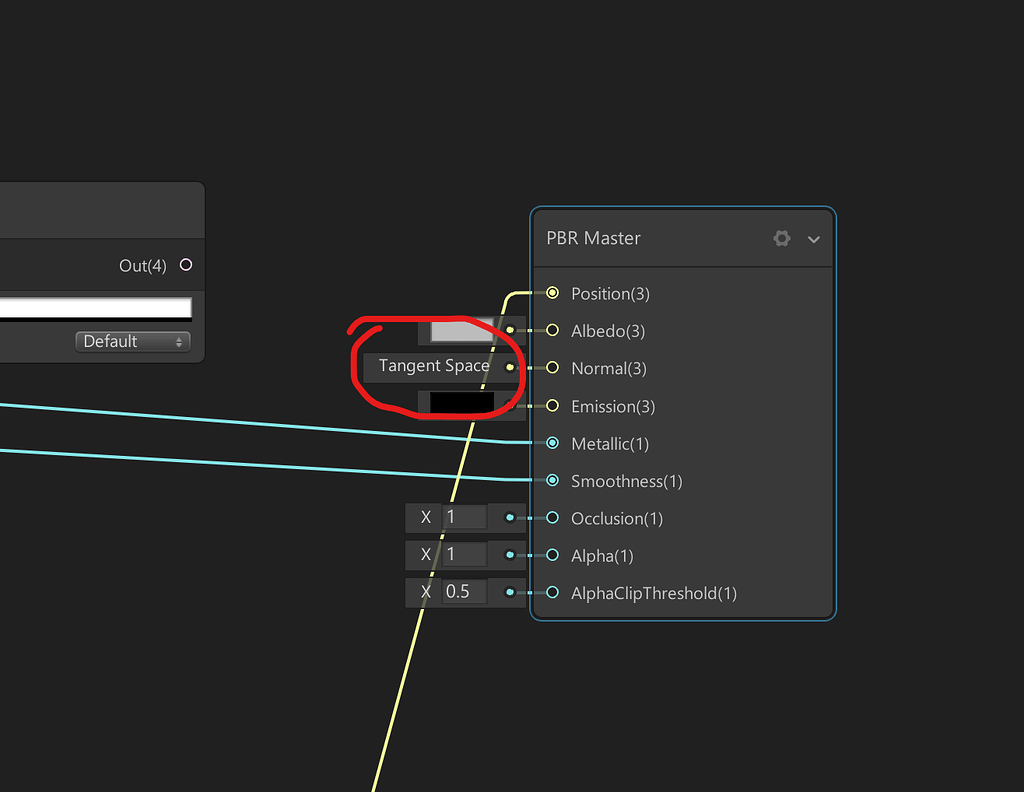1024x792 pixels.
Task: Click the Metallic(1) connected input port
Action: point(552,443)
